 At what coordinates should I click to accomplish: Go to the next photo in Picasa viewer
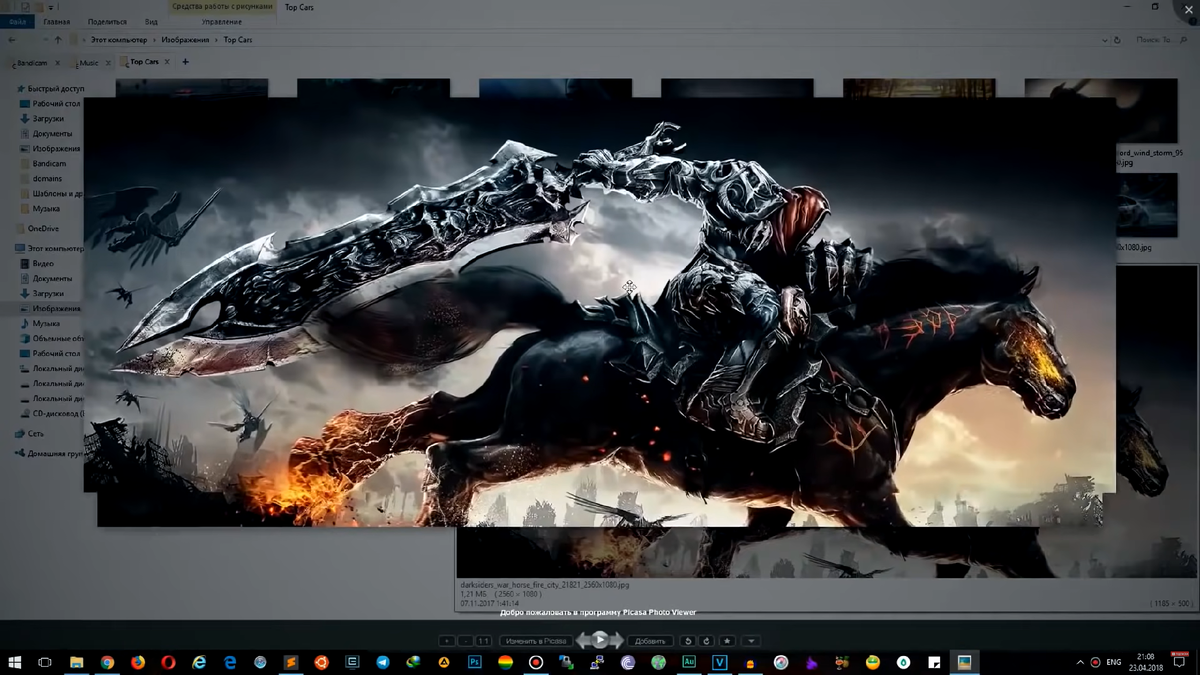point(617,641)
